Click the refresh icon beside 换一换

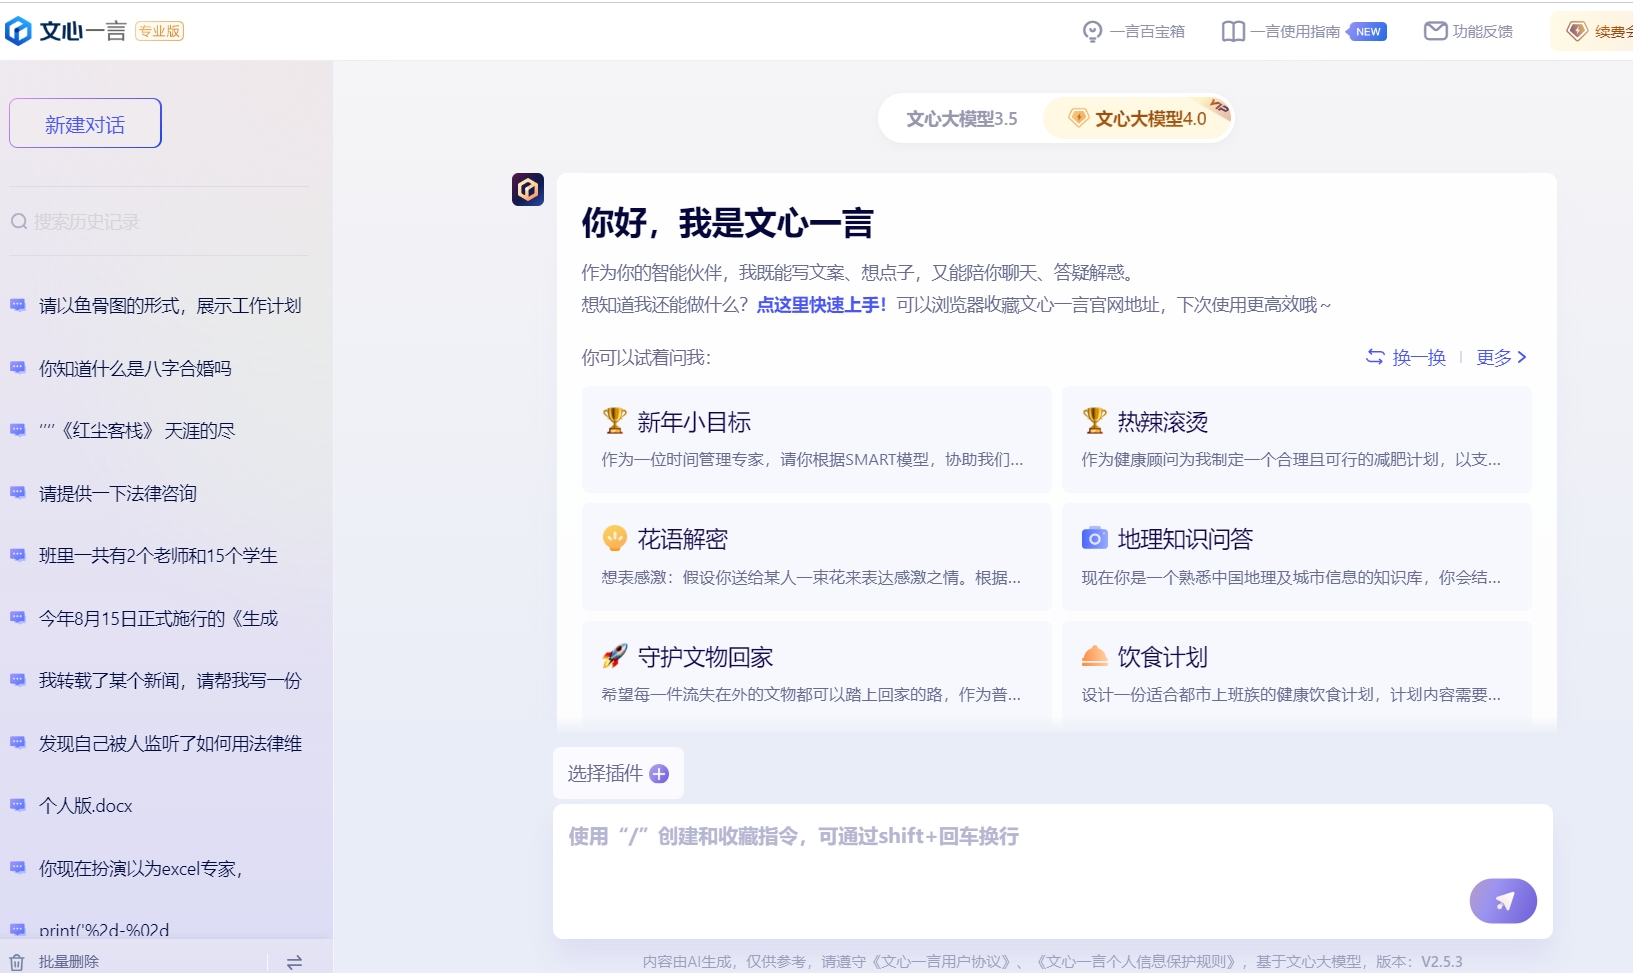tap(1375, 357)
